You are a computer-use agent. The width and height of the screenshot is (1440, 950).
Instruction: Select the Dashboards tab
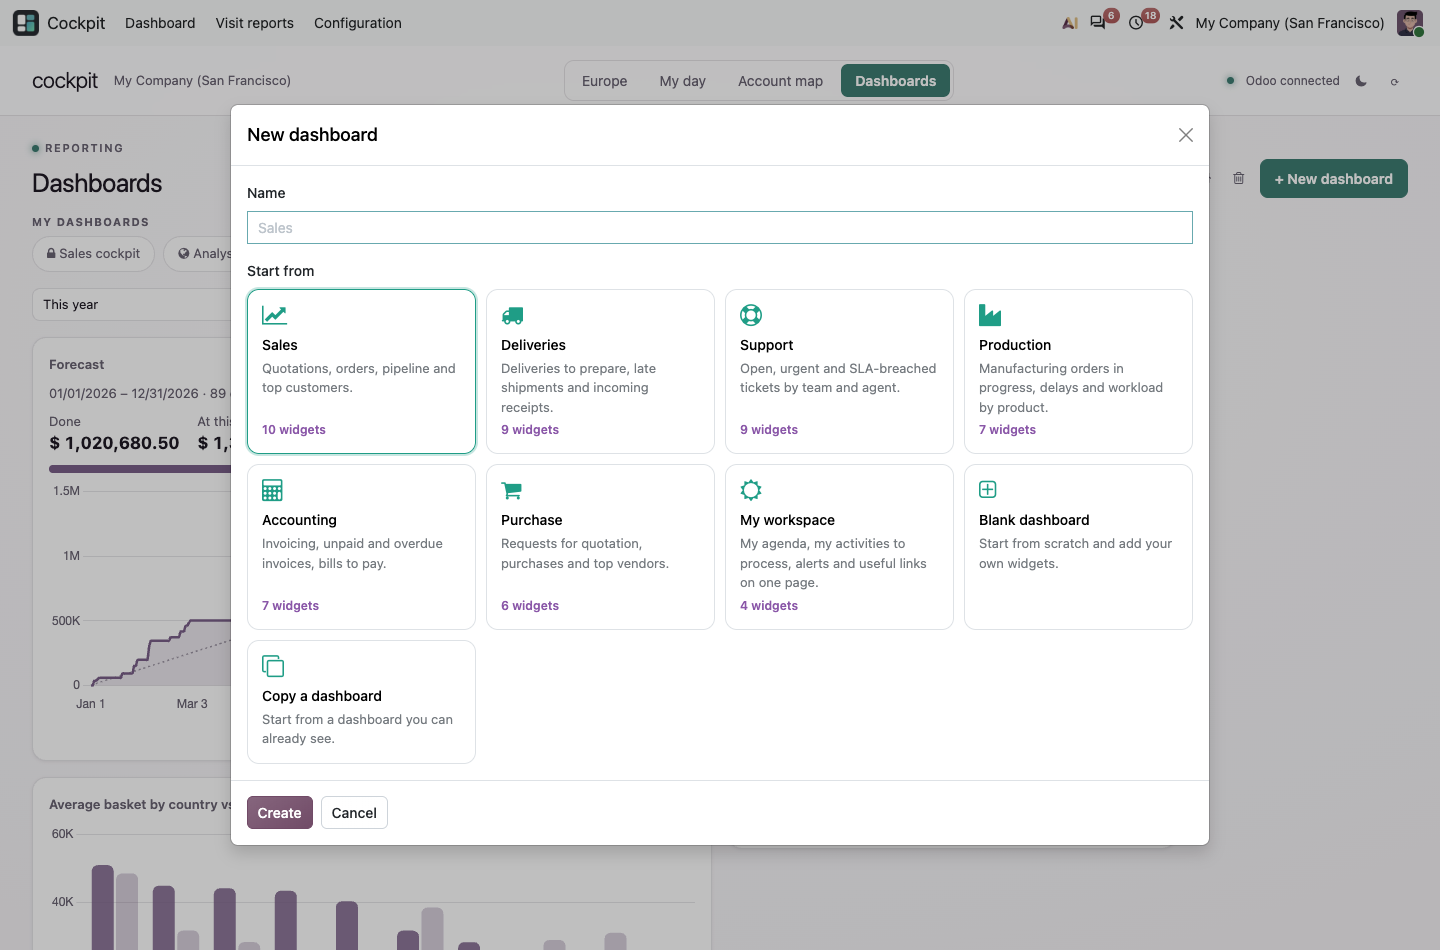click(896, 81)
